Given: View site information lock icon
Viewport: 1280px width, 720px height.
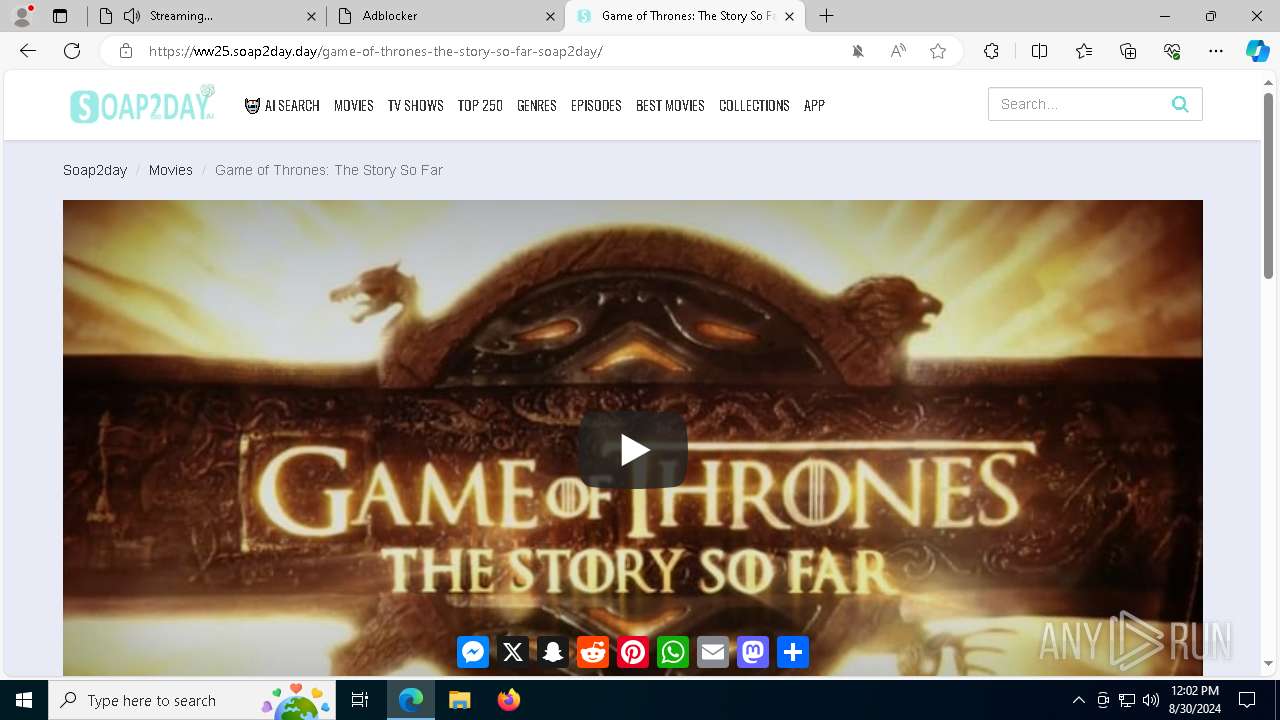Looking at the screenshot, I should (x=126, y=51).
